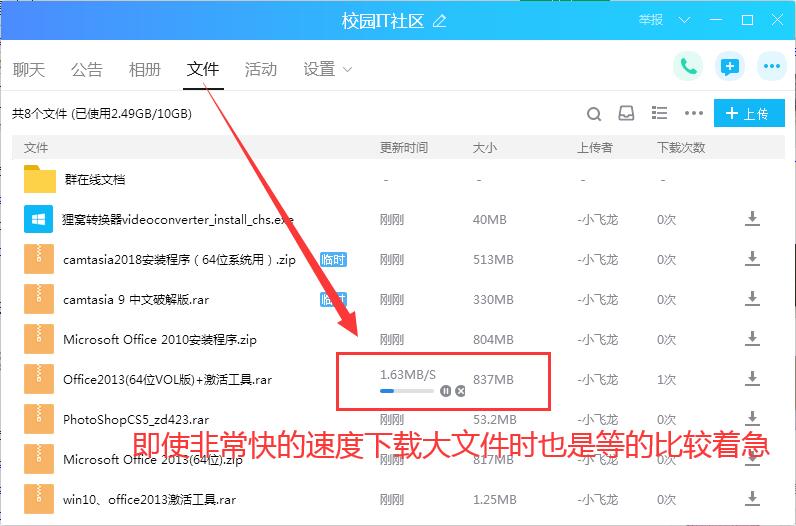Open the 群在线文档 folder
This screenshot has height=526, width=796.
pos(94,179)
